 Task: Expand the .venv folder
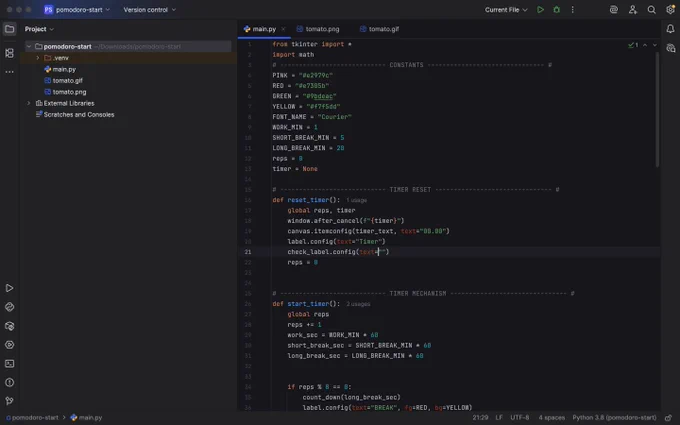click(38, 58)
